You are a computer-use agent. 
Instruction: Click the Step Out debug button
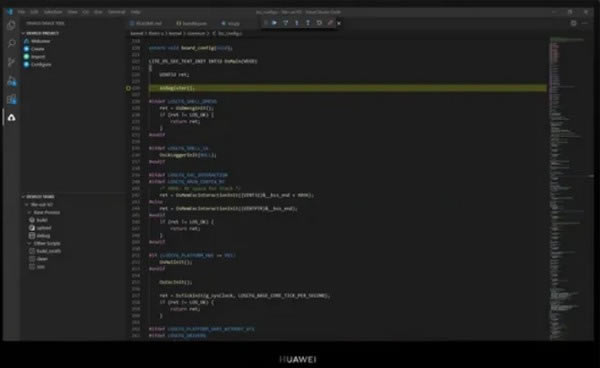[308, 23]
